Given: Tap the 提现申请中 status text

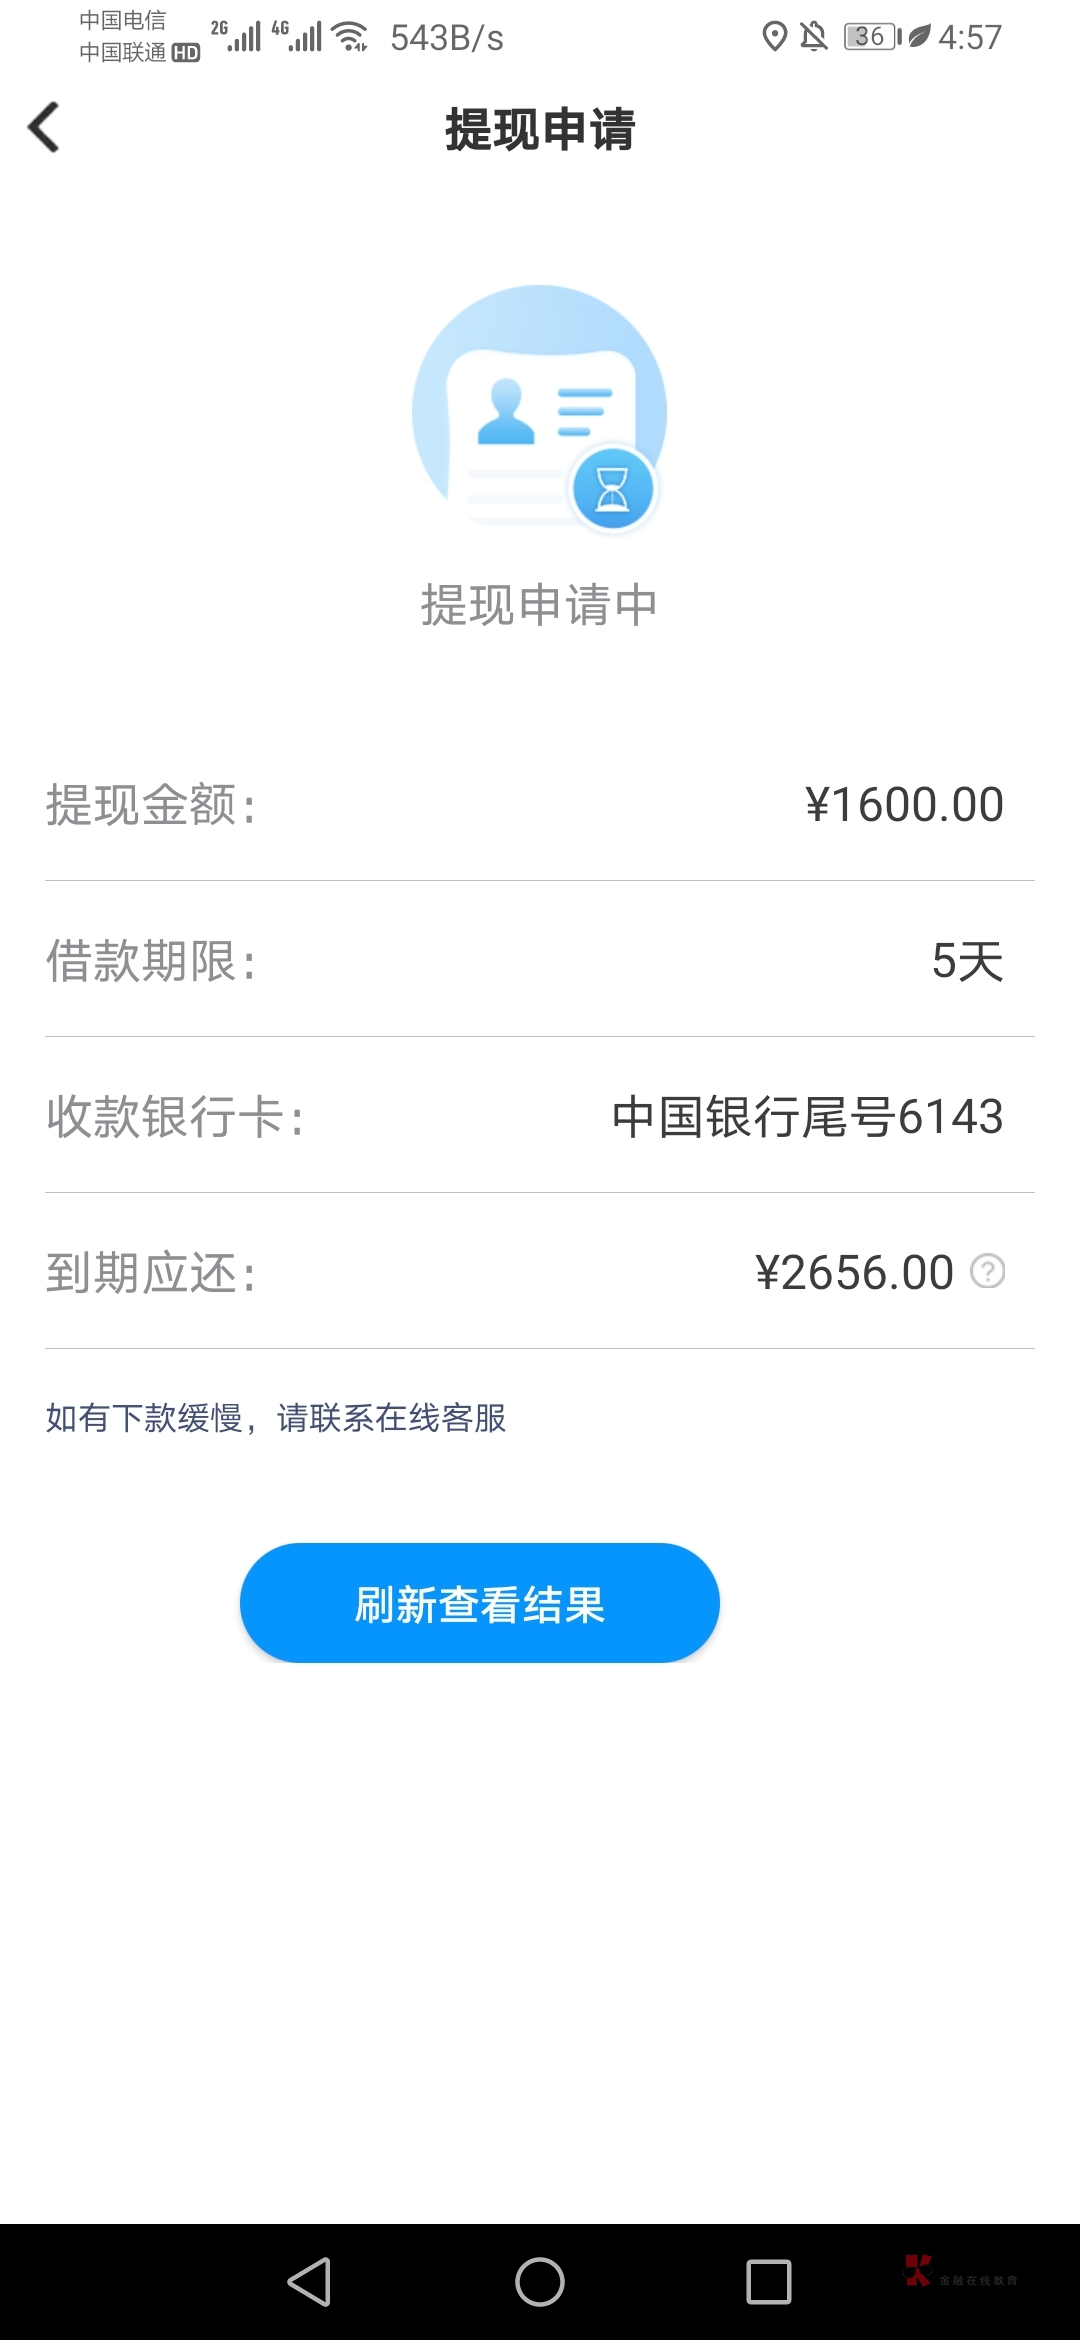Looking at the screenshot, I should 540,605.
